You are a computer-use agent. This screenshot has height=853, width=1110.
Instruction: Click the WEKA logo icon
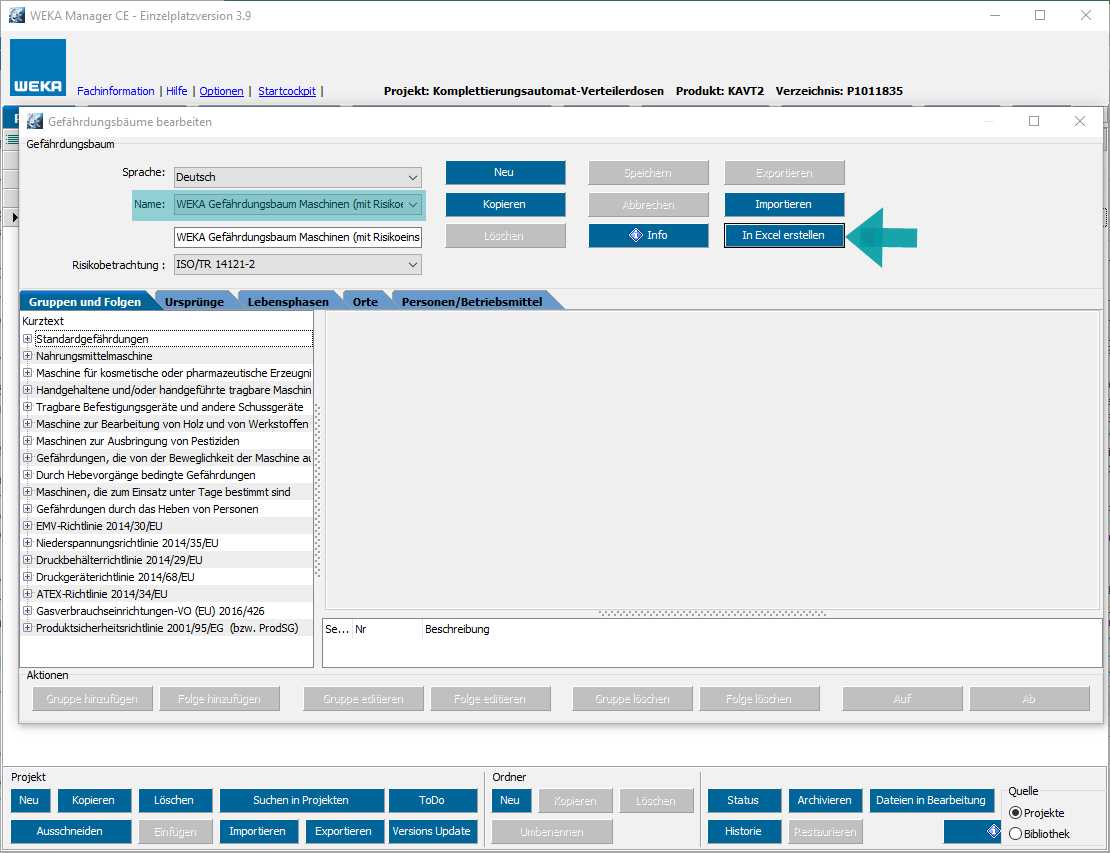tap(38, 68)
